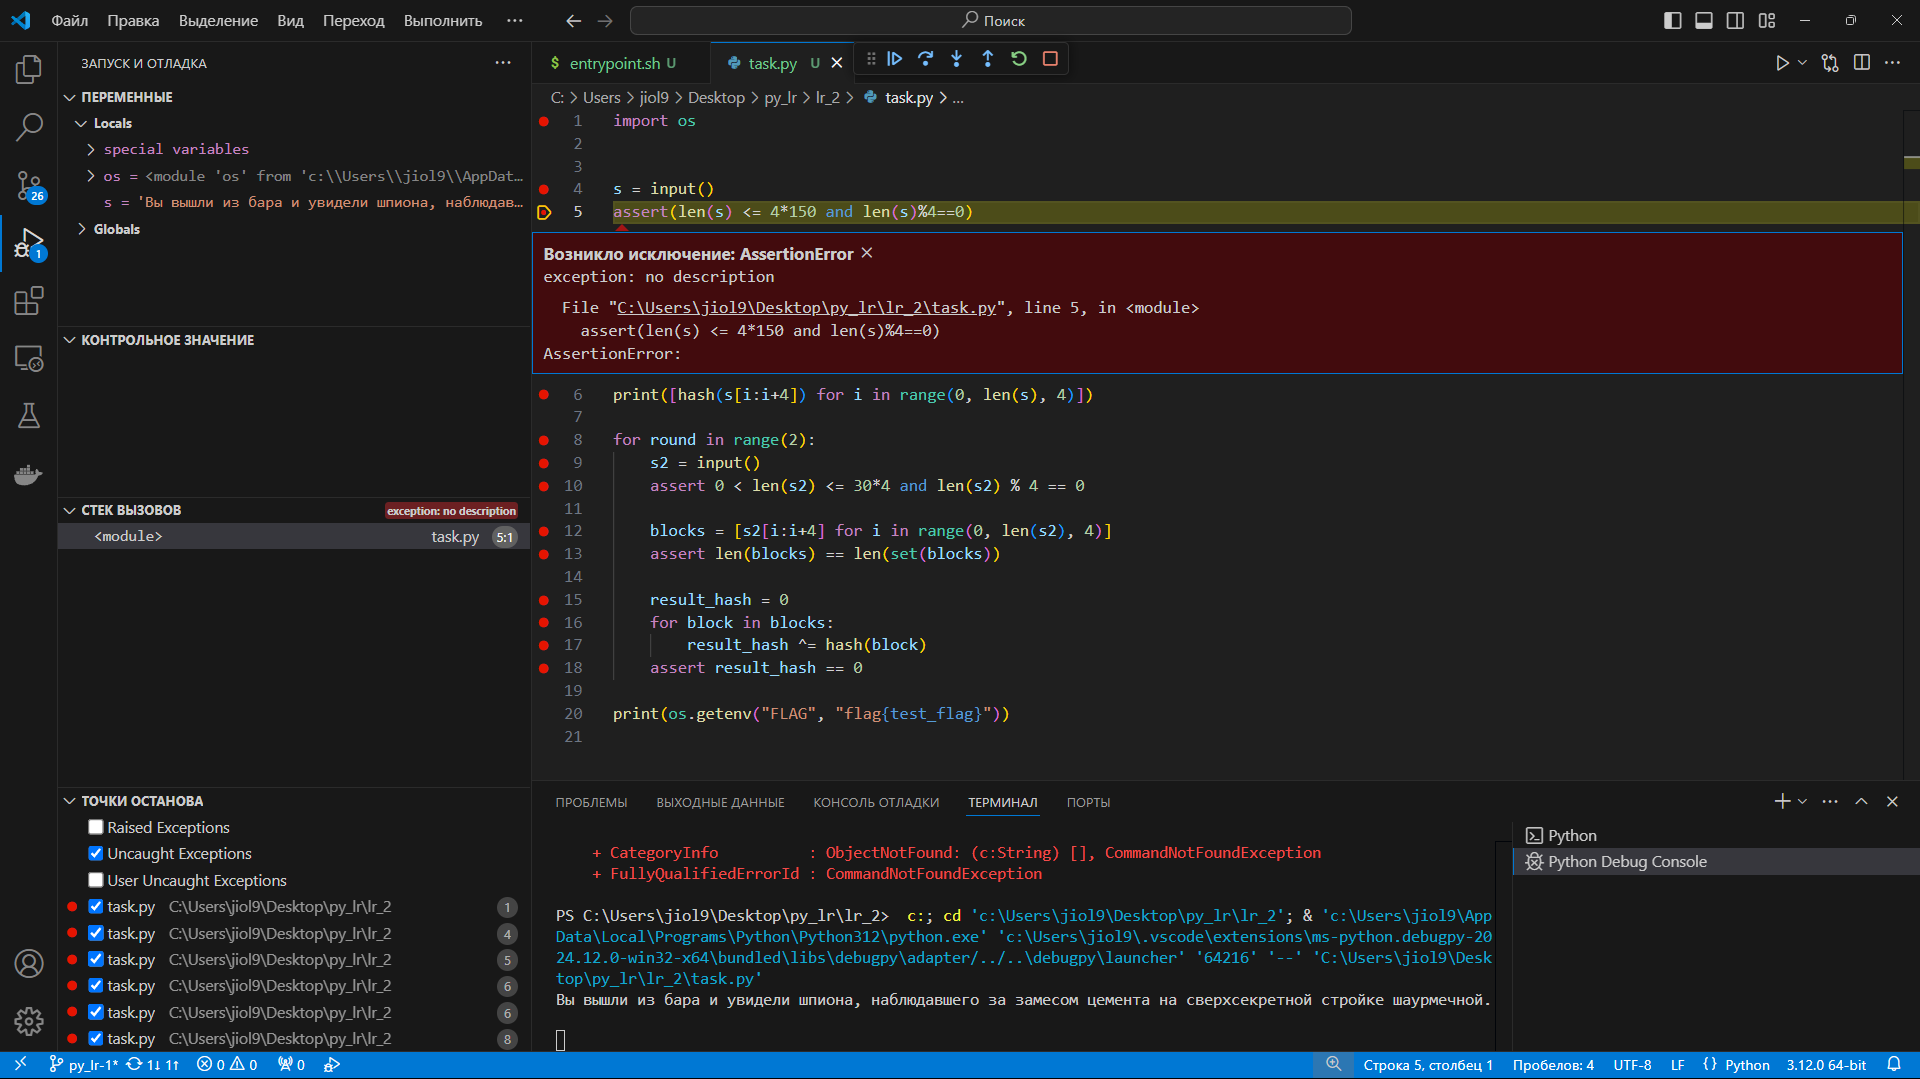
Task: Disable task.py breakpoint on line 1
Action: click(x=96, y=906)
